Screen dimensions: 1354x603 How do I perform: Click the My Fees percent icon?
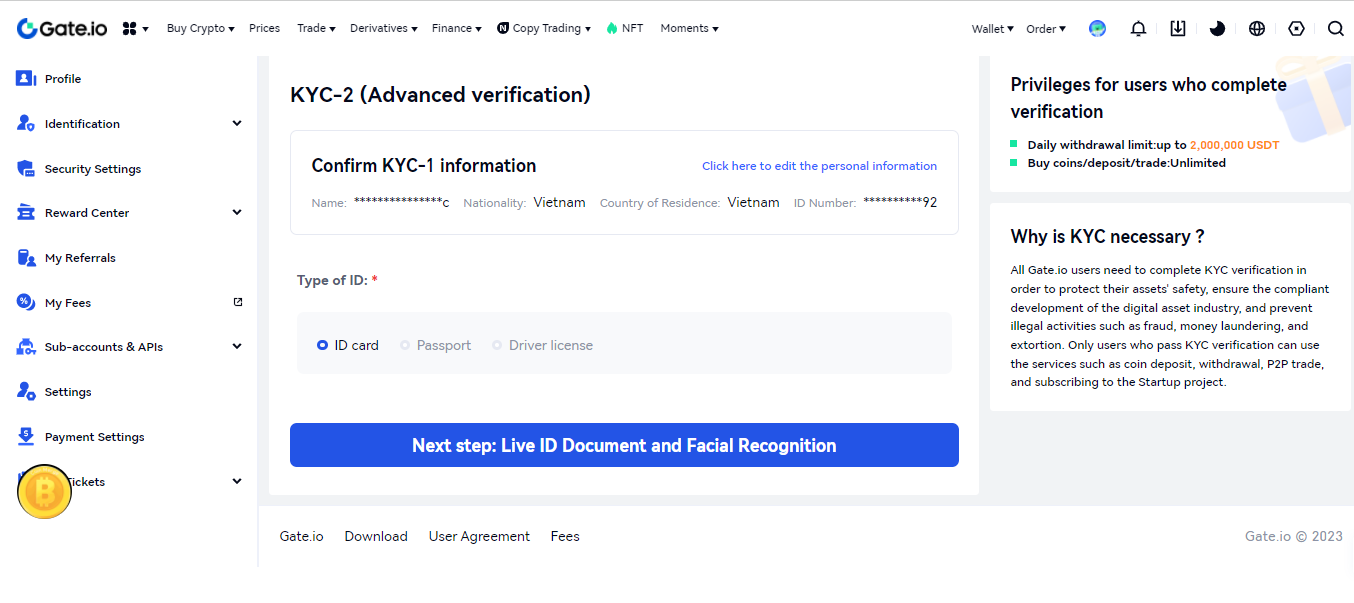click(26, 302)
